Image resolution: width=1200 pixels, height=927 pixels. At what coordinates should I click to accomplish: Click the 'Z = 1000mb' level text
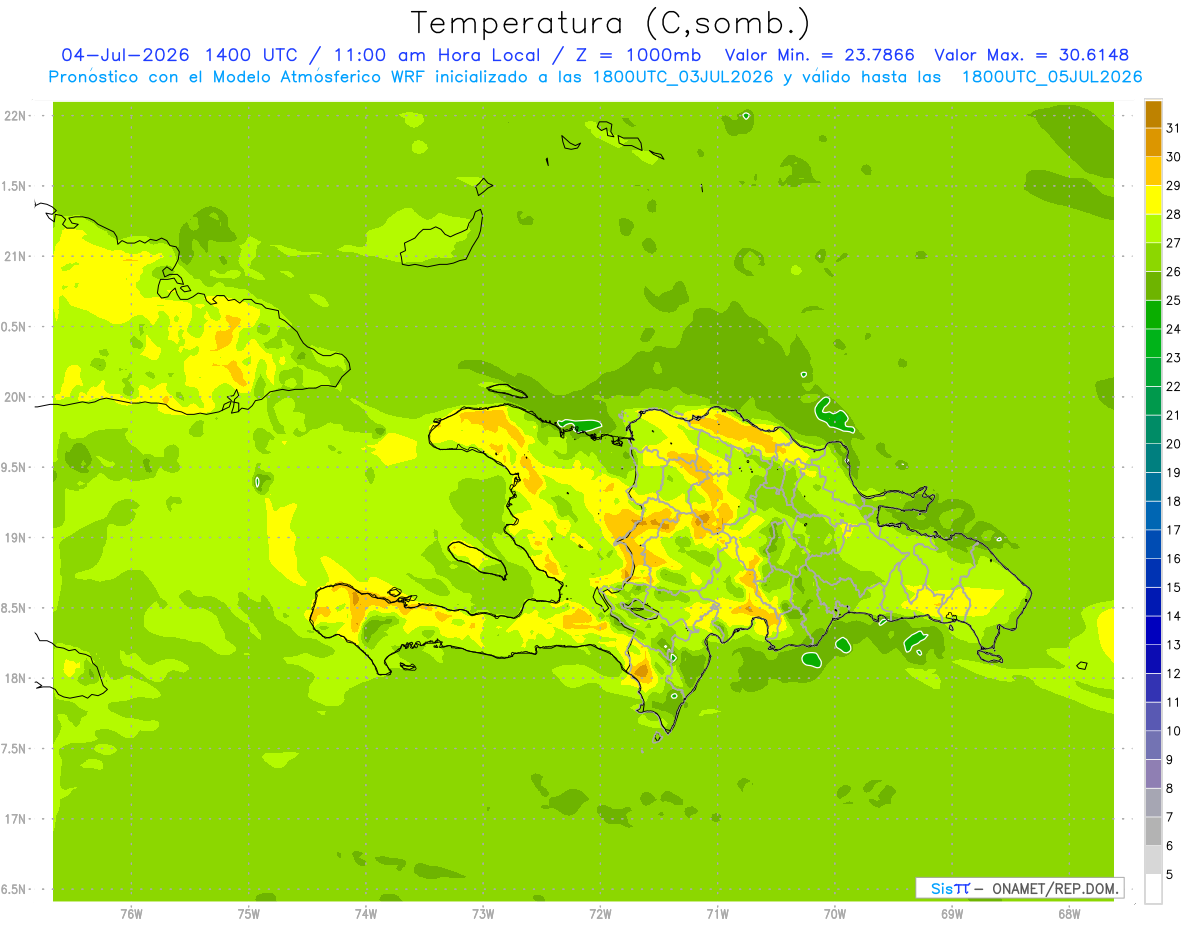638,55
